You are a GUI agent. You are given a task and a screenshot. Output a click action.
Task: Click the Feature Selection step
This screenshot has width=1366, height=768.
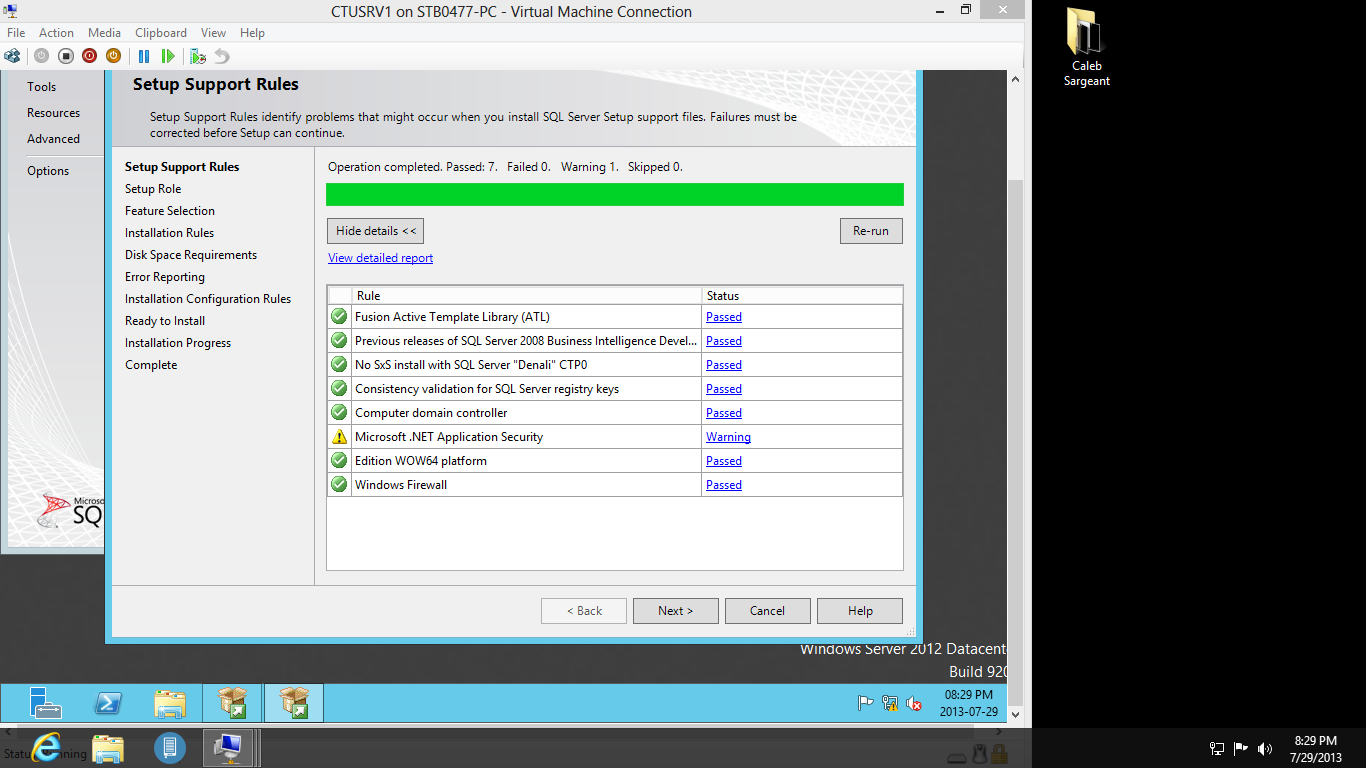(x=170, y=211)
